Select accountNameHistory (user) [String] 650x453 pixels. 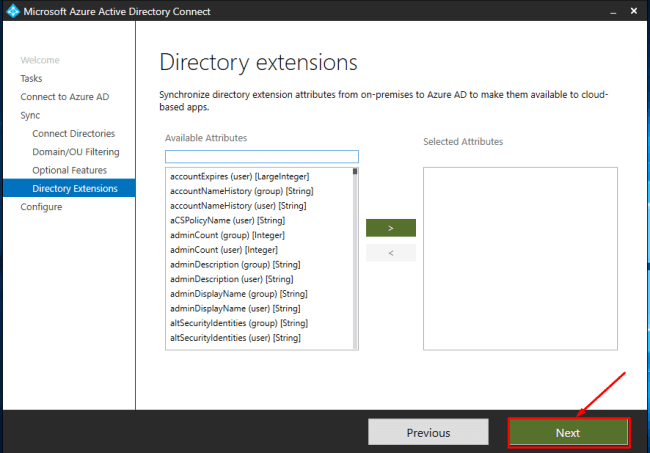pyautogui.click(x=238, y=206)
